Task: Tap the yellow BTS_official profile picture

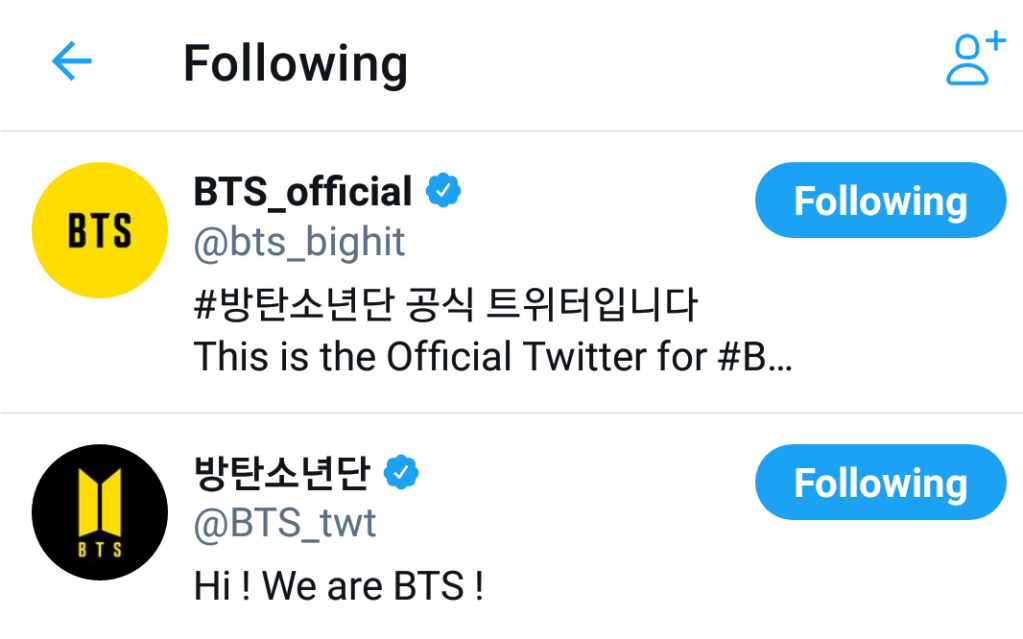Action: coord(100,230)
